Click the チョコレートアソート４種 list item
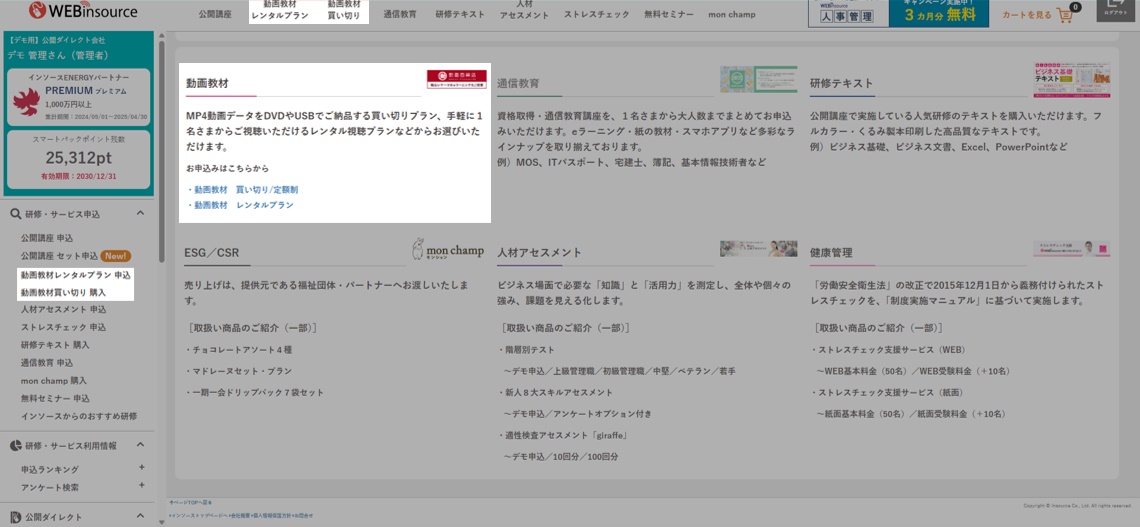Screen dimensions: 1140x527 (240, 350)
